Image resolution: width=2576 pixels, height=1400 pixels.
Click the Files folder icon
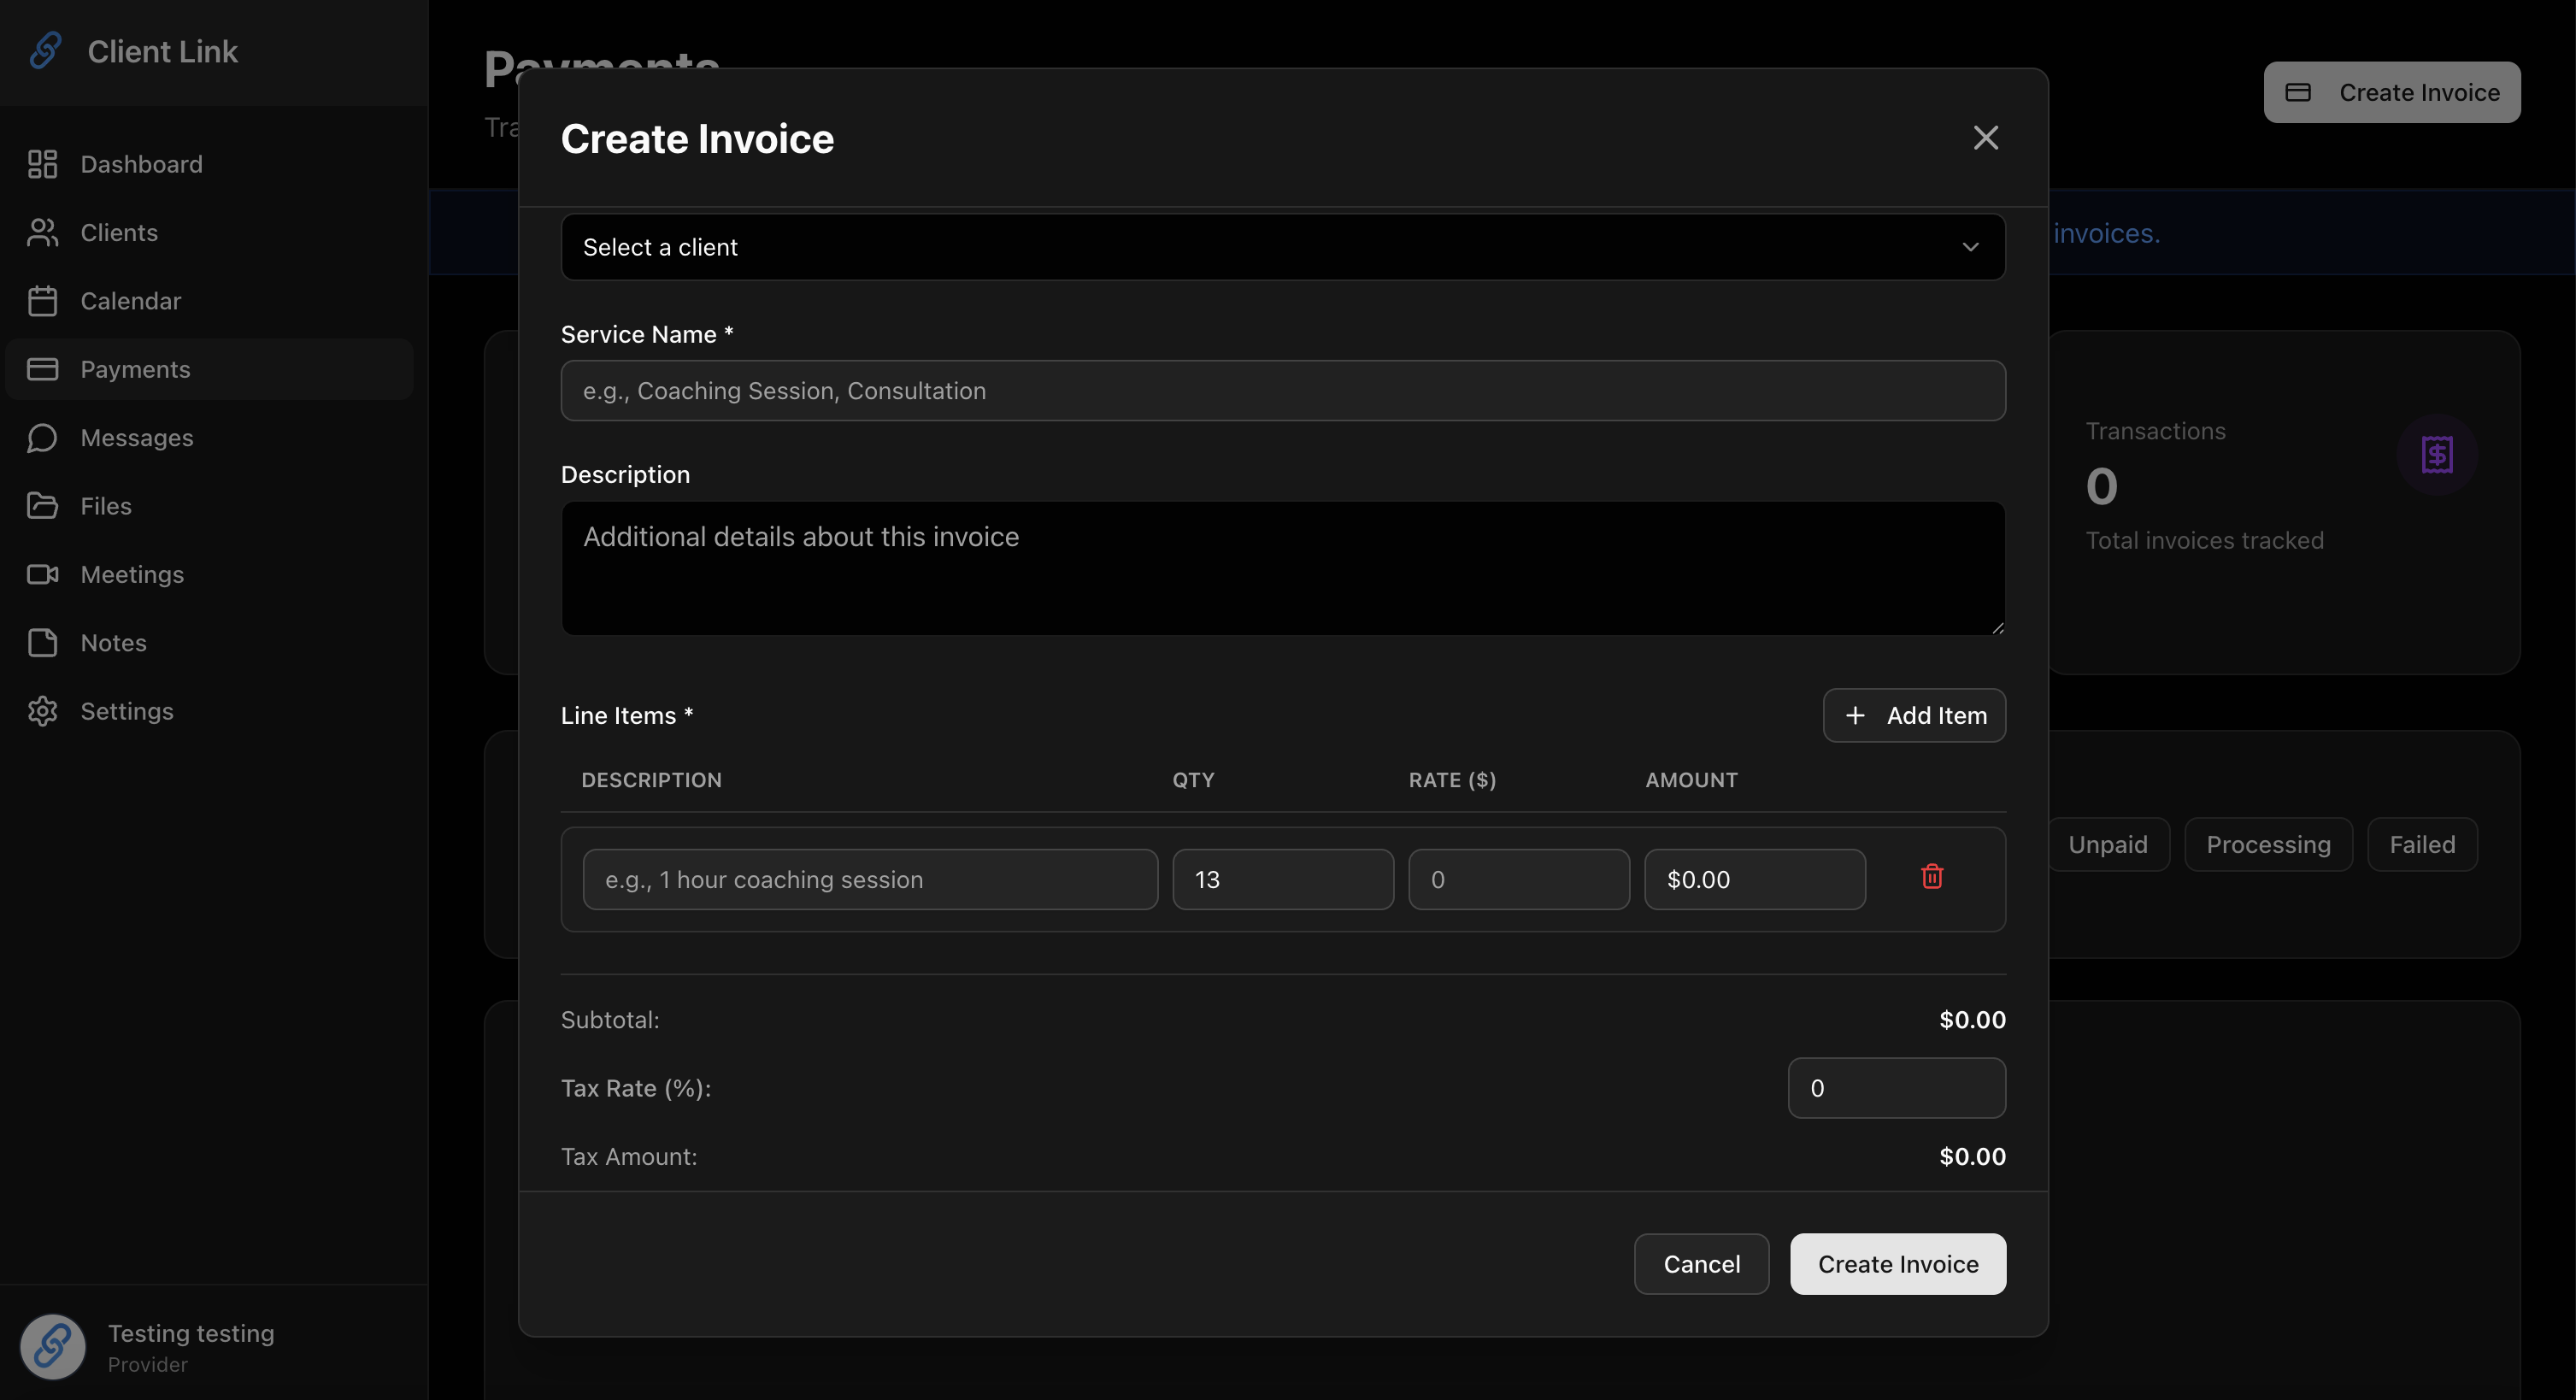click(x=42, y=506)
